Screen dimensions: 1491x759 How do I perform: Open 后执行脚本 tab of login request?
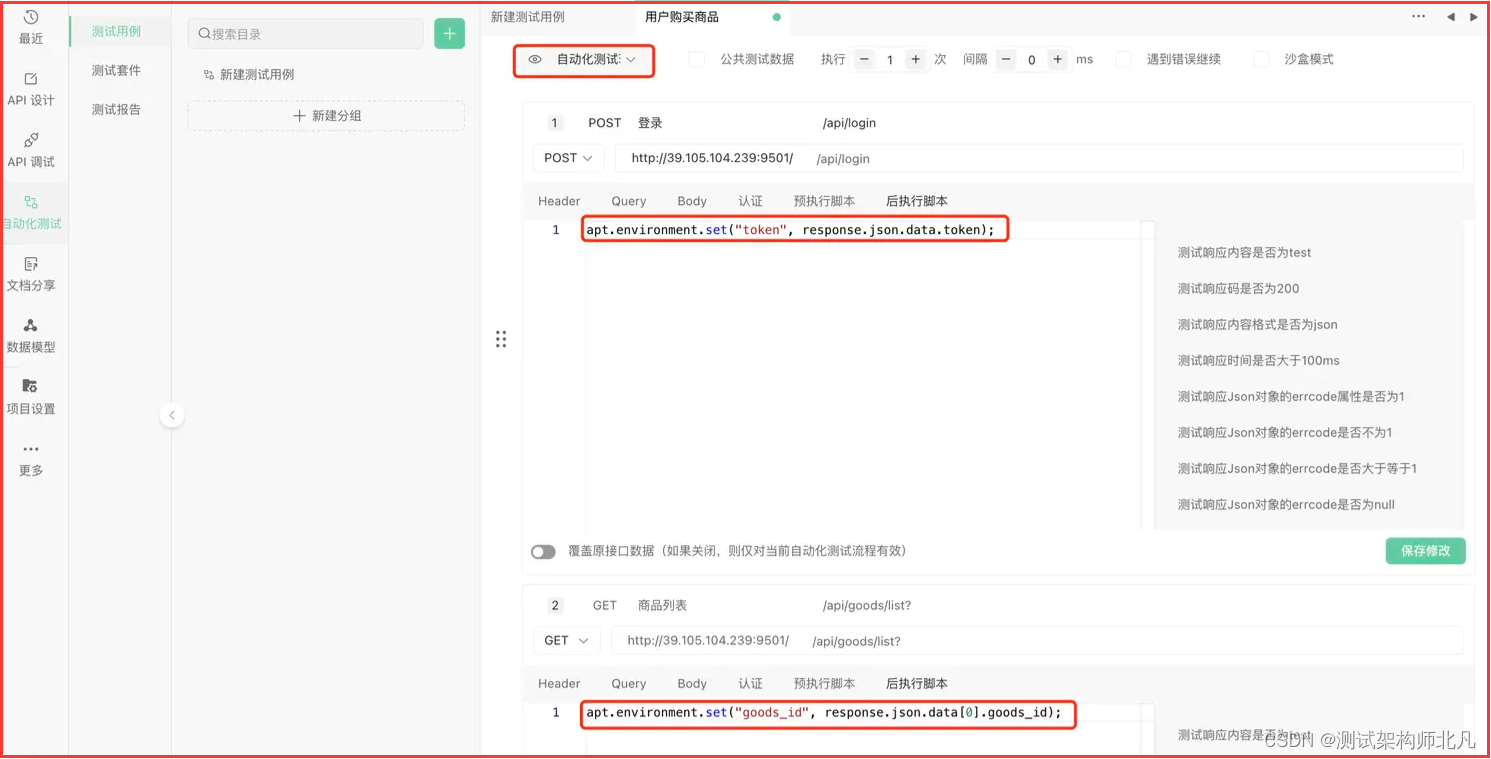917,201
